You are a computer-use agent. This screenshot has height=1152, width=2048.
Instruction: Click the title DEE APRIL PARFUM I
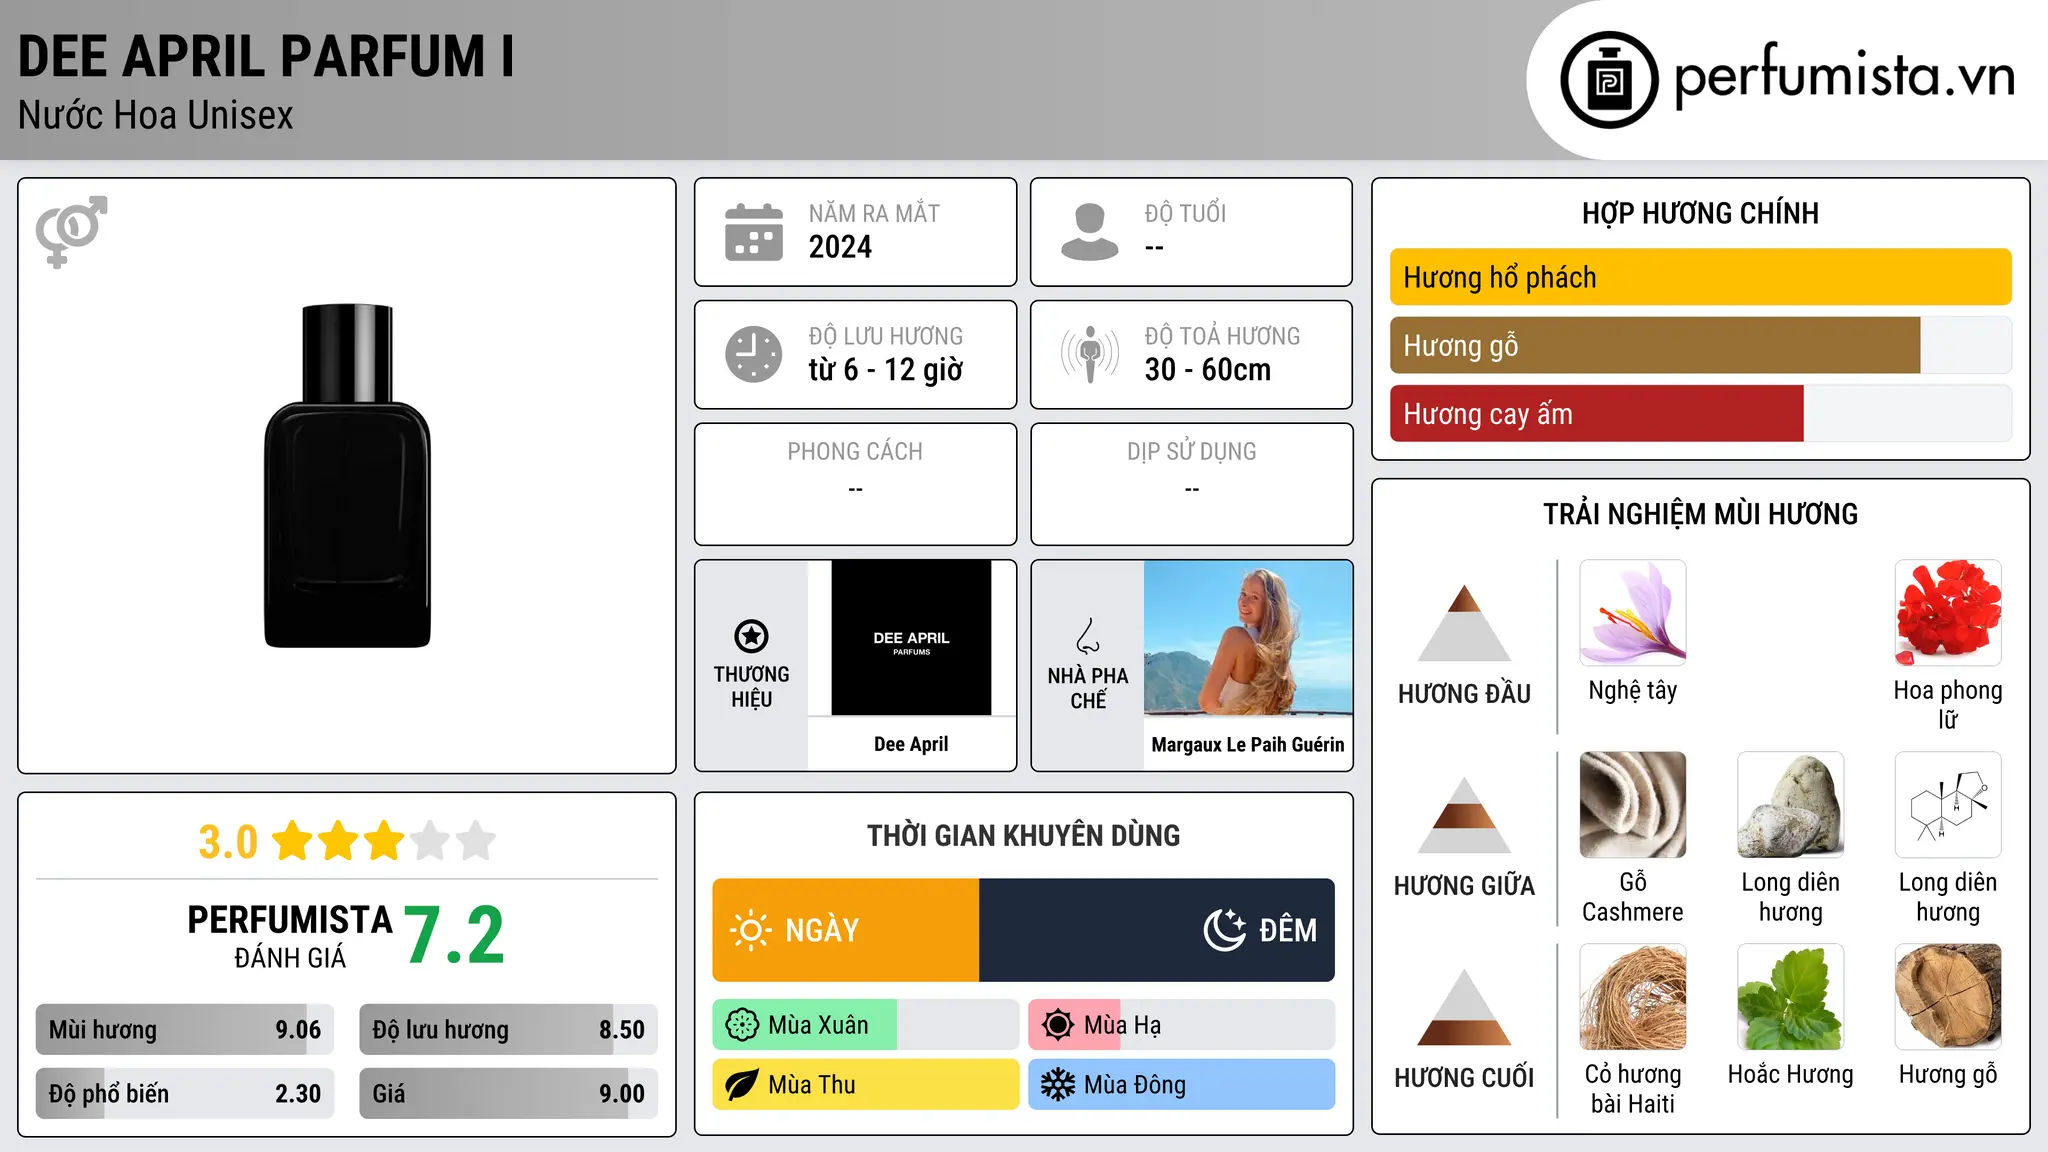266,57
